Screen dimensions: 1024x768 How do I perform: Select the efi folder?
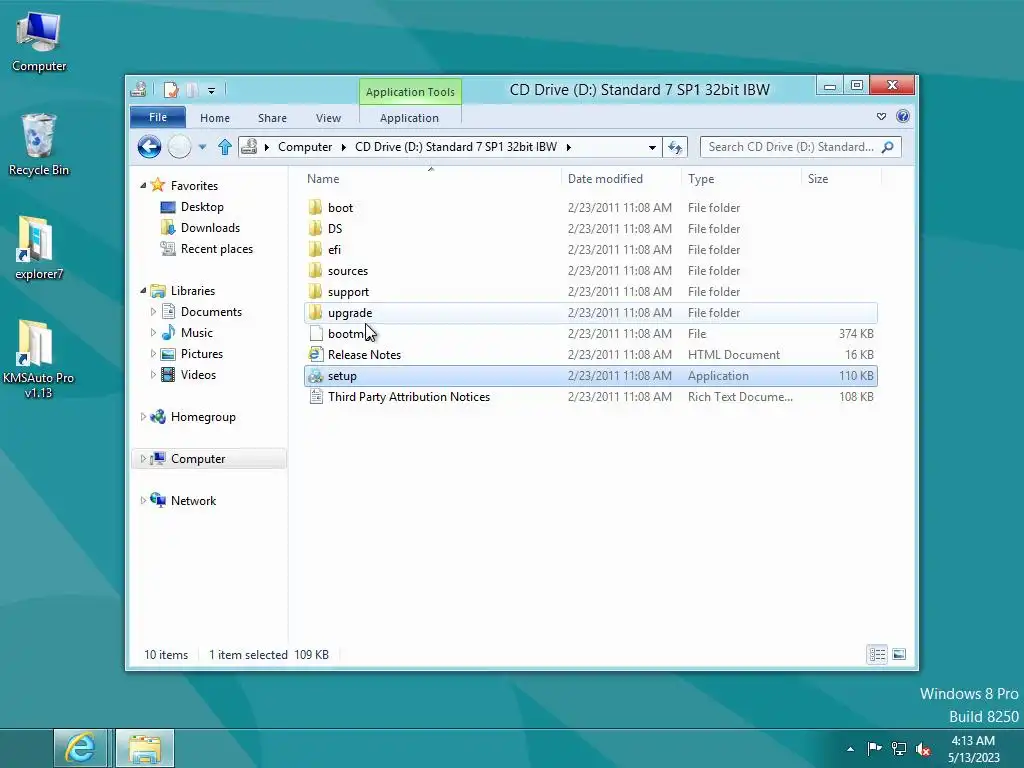point(591,249)
